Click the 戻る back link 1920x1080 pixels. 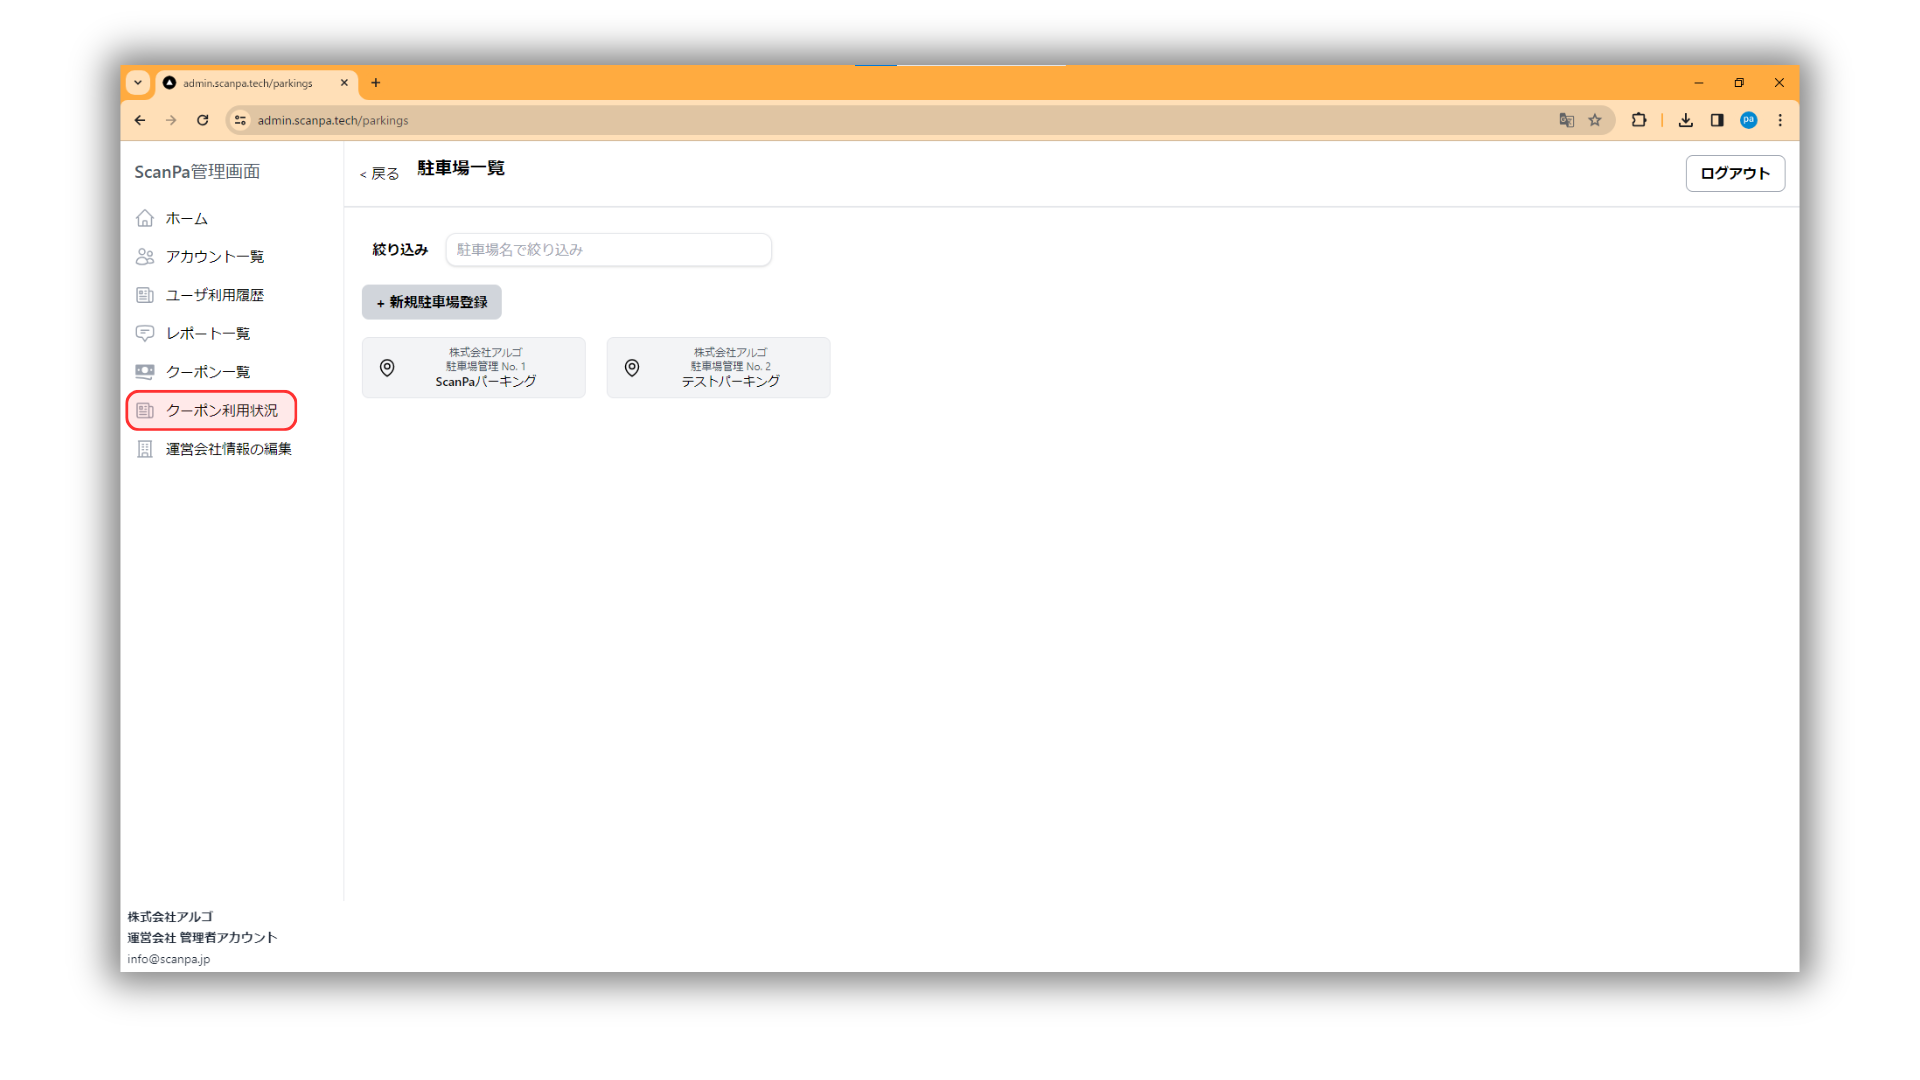coord(380,174)
